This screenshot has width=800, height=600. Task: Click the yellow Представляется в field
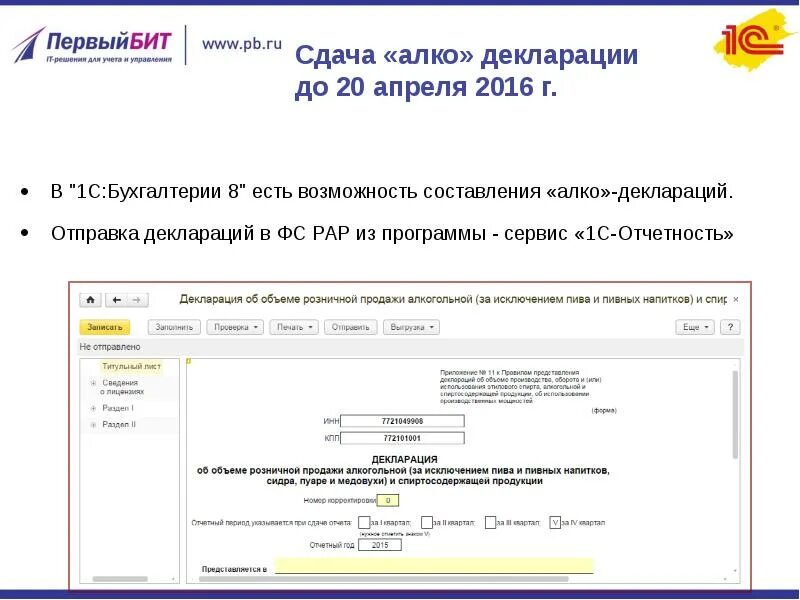[434, 566]
